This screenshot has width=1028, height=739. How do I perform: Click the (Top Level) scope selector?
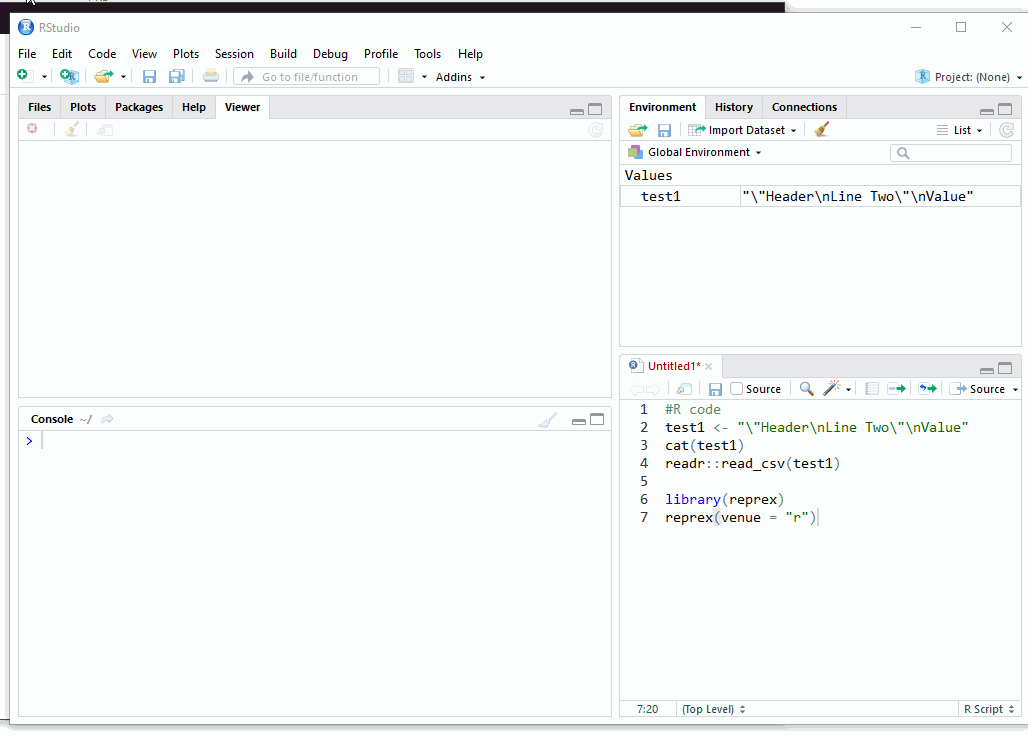tap(713, 709)
